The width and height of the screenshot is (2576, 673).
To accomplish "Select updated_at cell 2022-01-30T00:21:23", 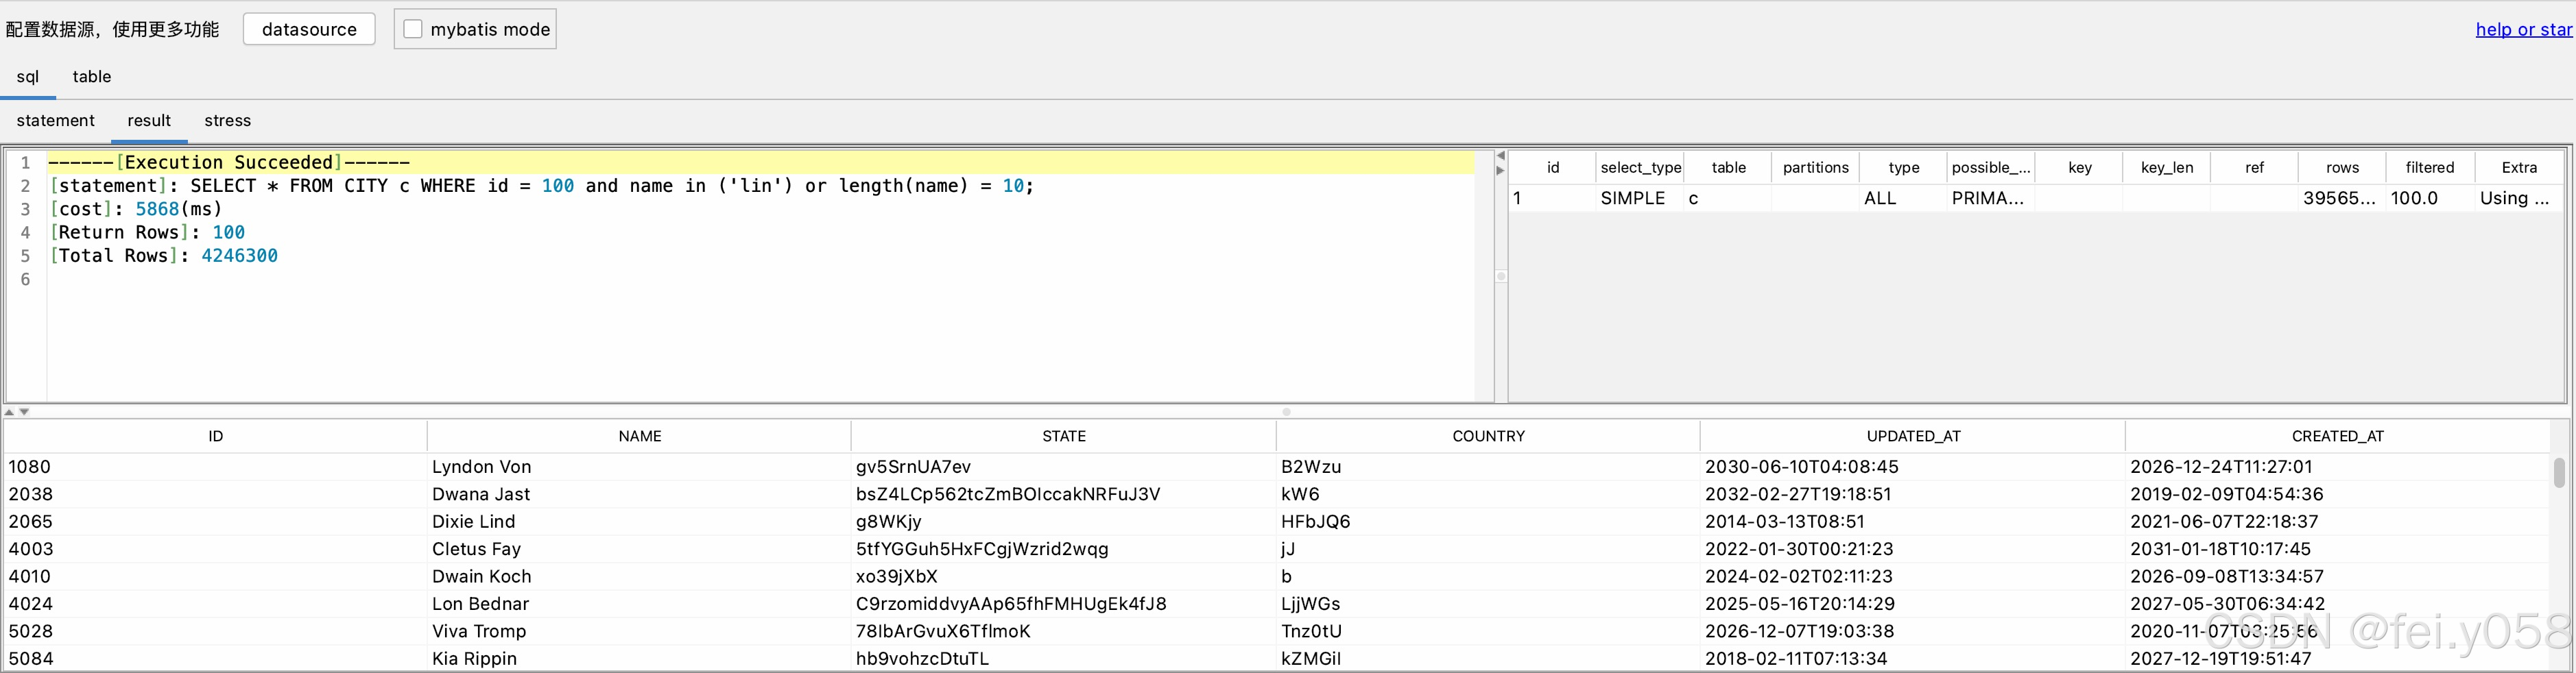I will click(x=1913, y=549).
